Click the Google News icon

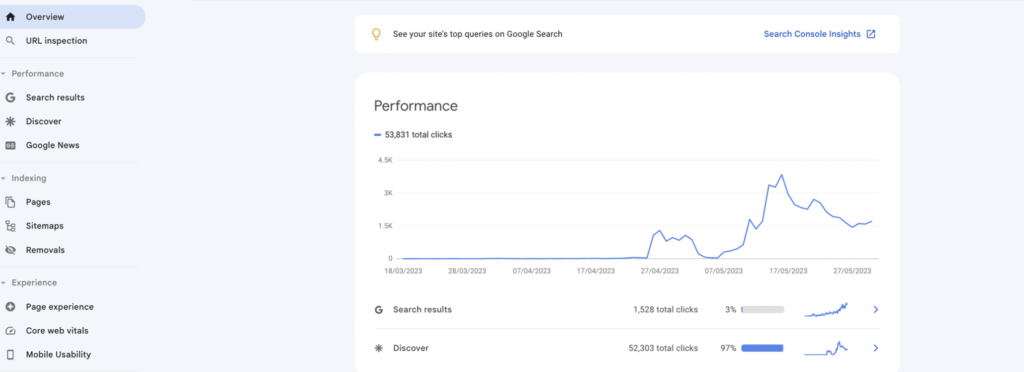(10, 146)
